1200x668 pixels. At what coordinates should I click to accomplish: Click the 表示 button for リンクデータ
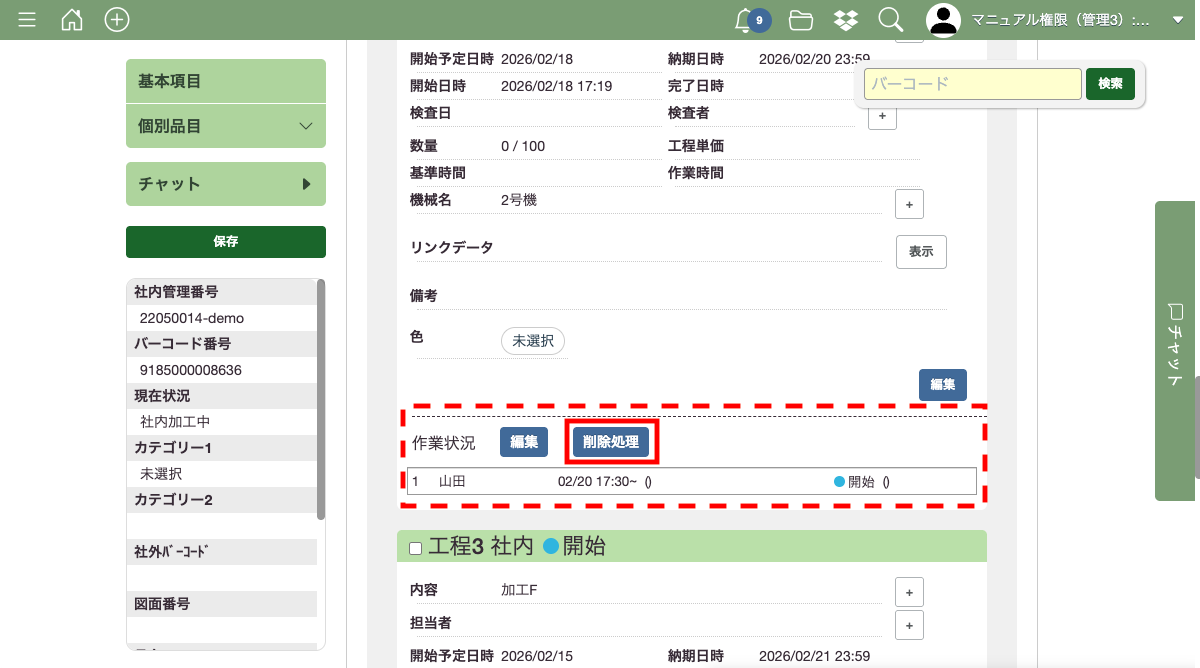click(920, 252)
